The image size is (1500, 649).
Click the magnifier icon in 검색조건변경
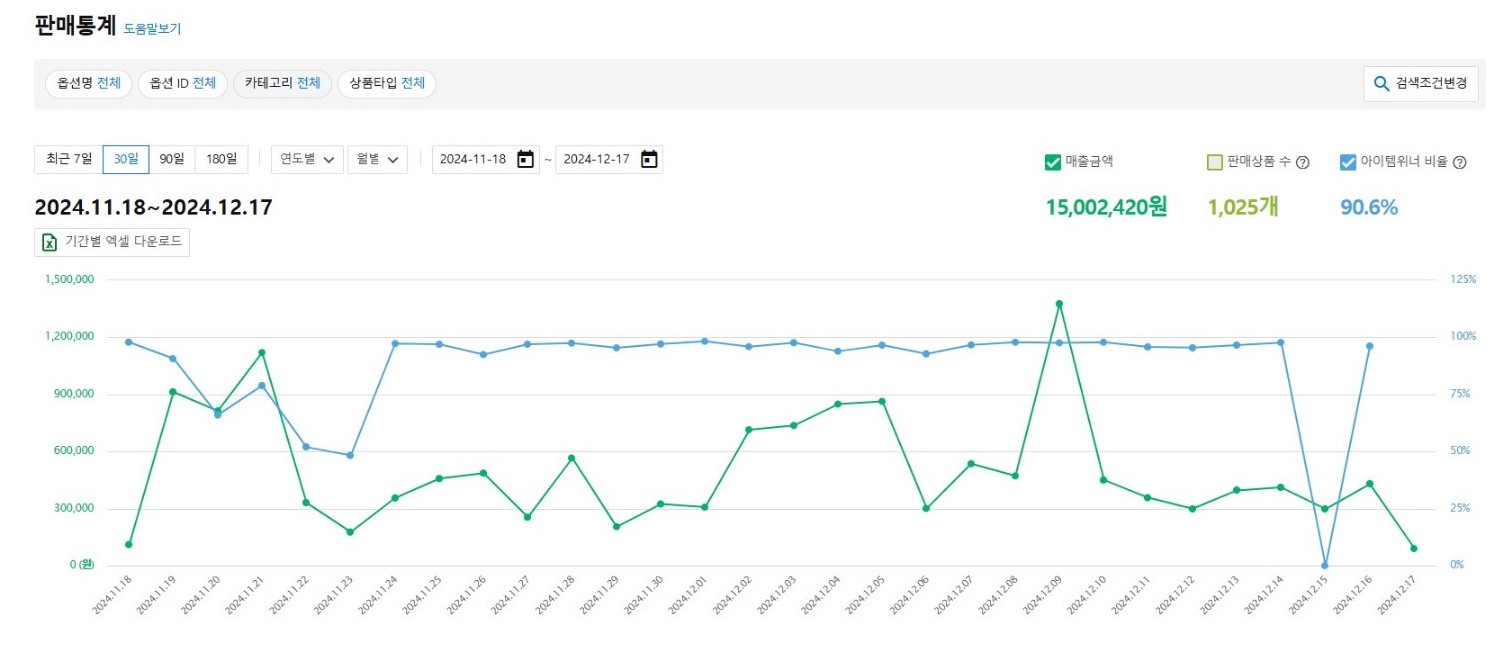tap(1381, 84)
